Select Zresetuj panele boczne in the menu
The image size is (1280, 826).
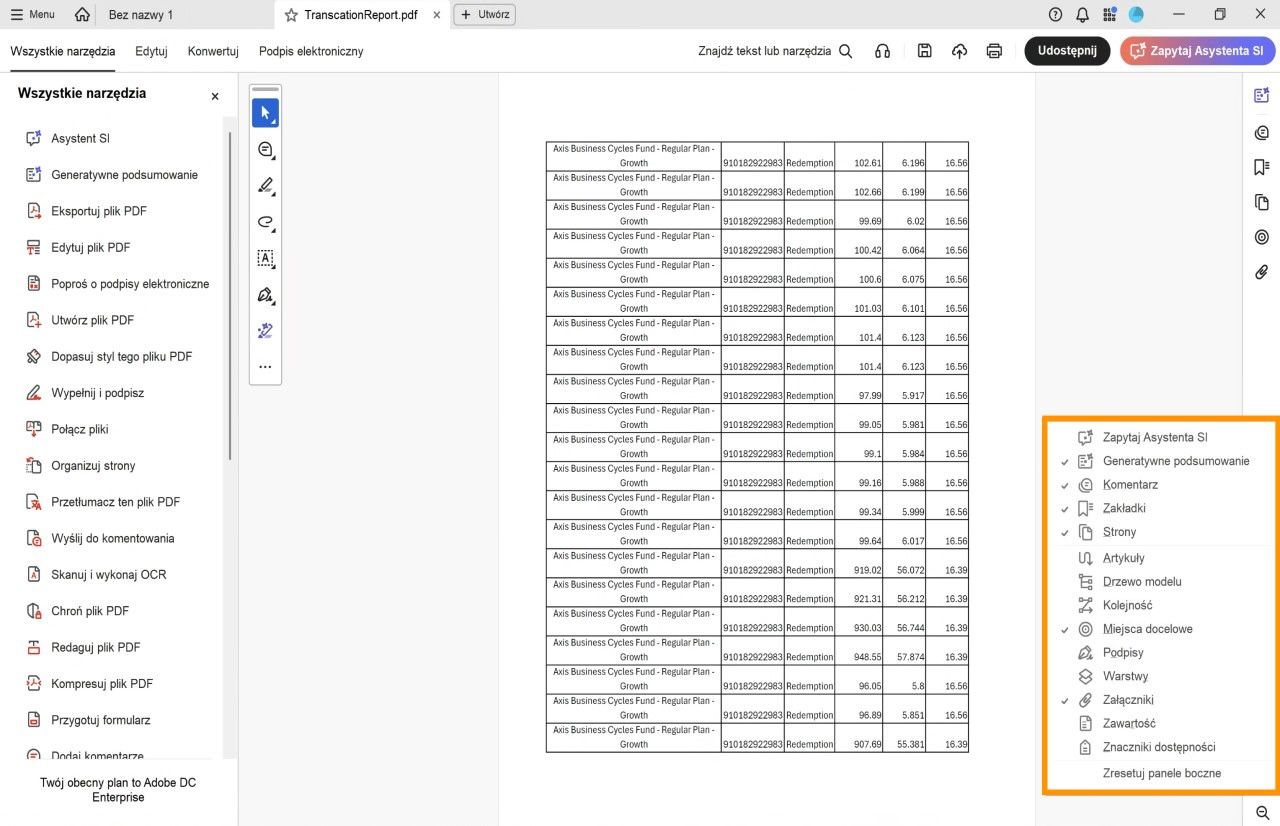(x=1160, y=773)
